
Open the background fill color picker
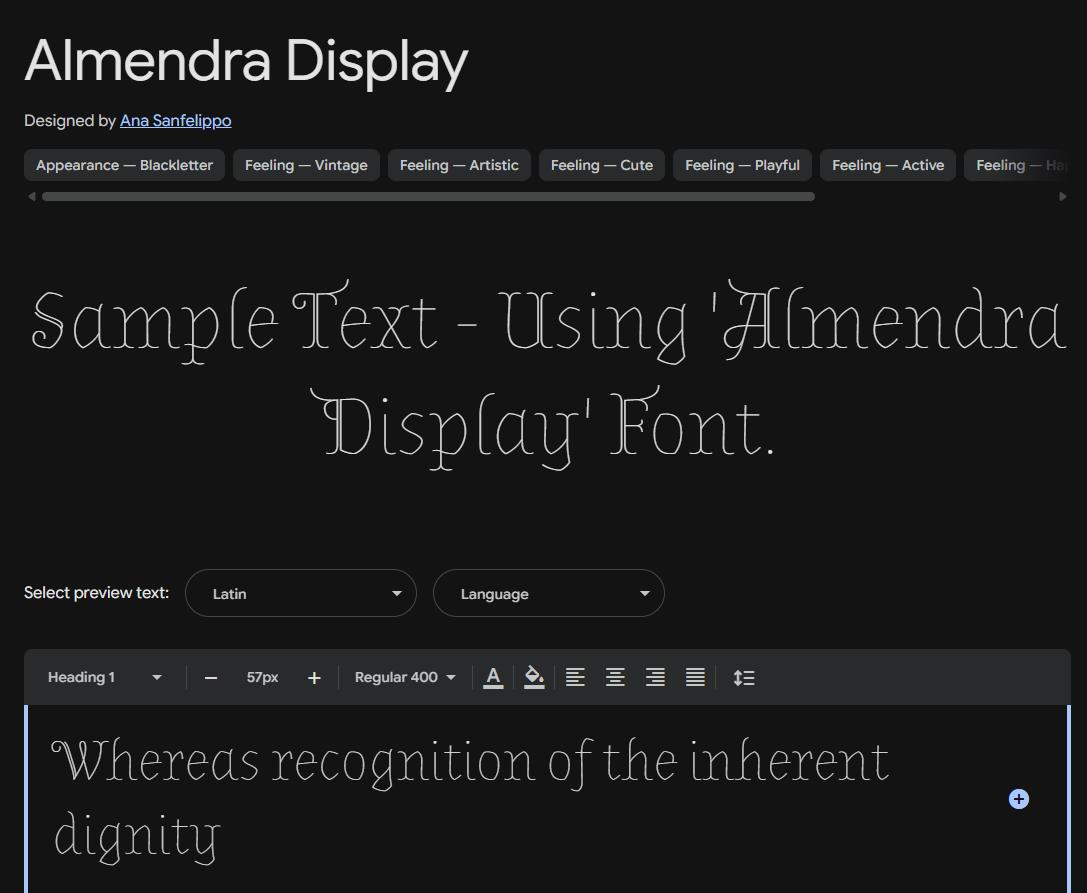coord(534,677)
